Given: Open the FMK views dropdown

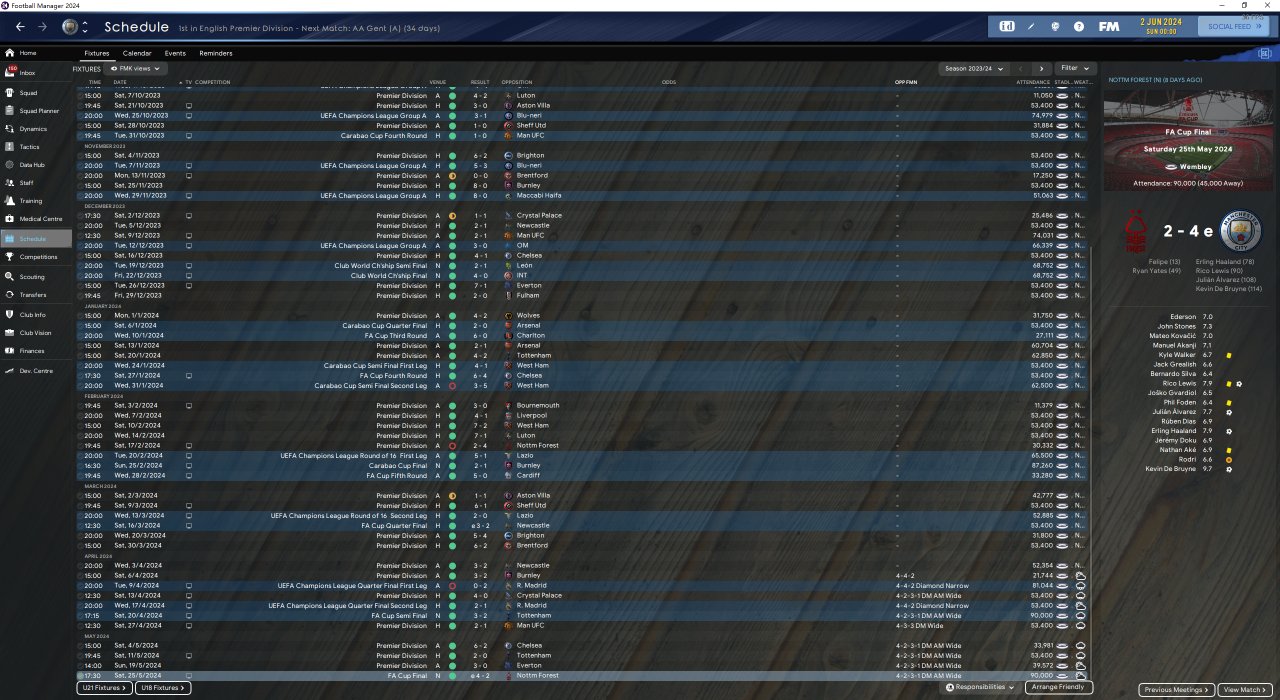Looking at the screenshot, I should [137, 69].
